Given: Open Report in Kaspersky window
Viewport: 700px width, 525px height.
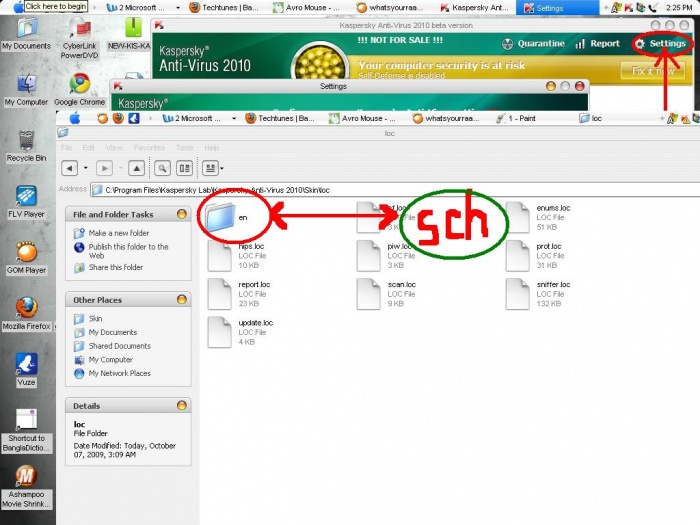Looking at the screenshot, I should 597,44.
